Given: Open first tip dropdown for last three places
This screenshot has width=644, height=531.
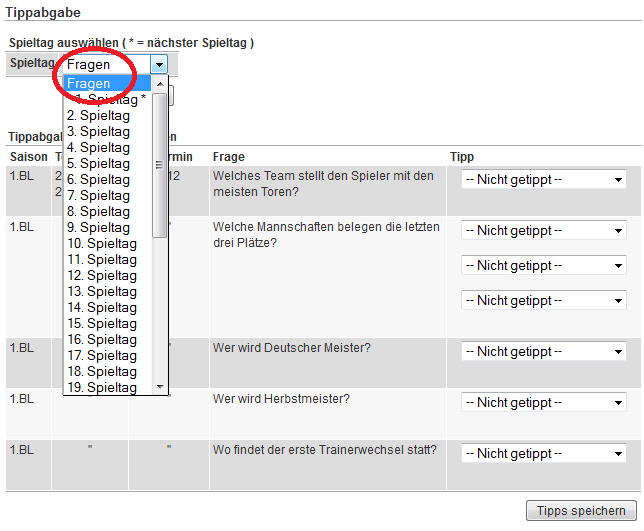Looking at the screenshot, I should click(543, 231).
